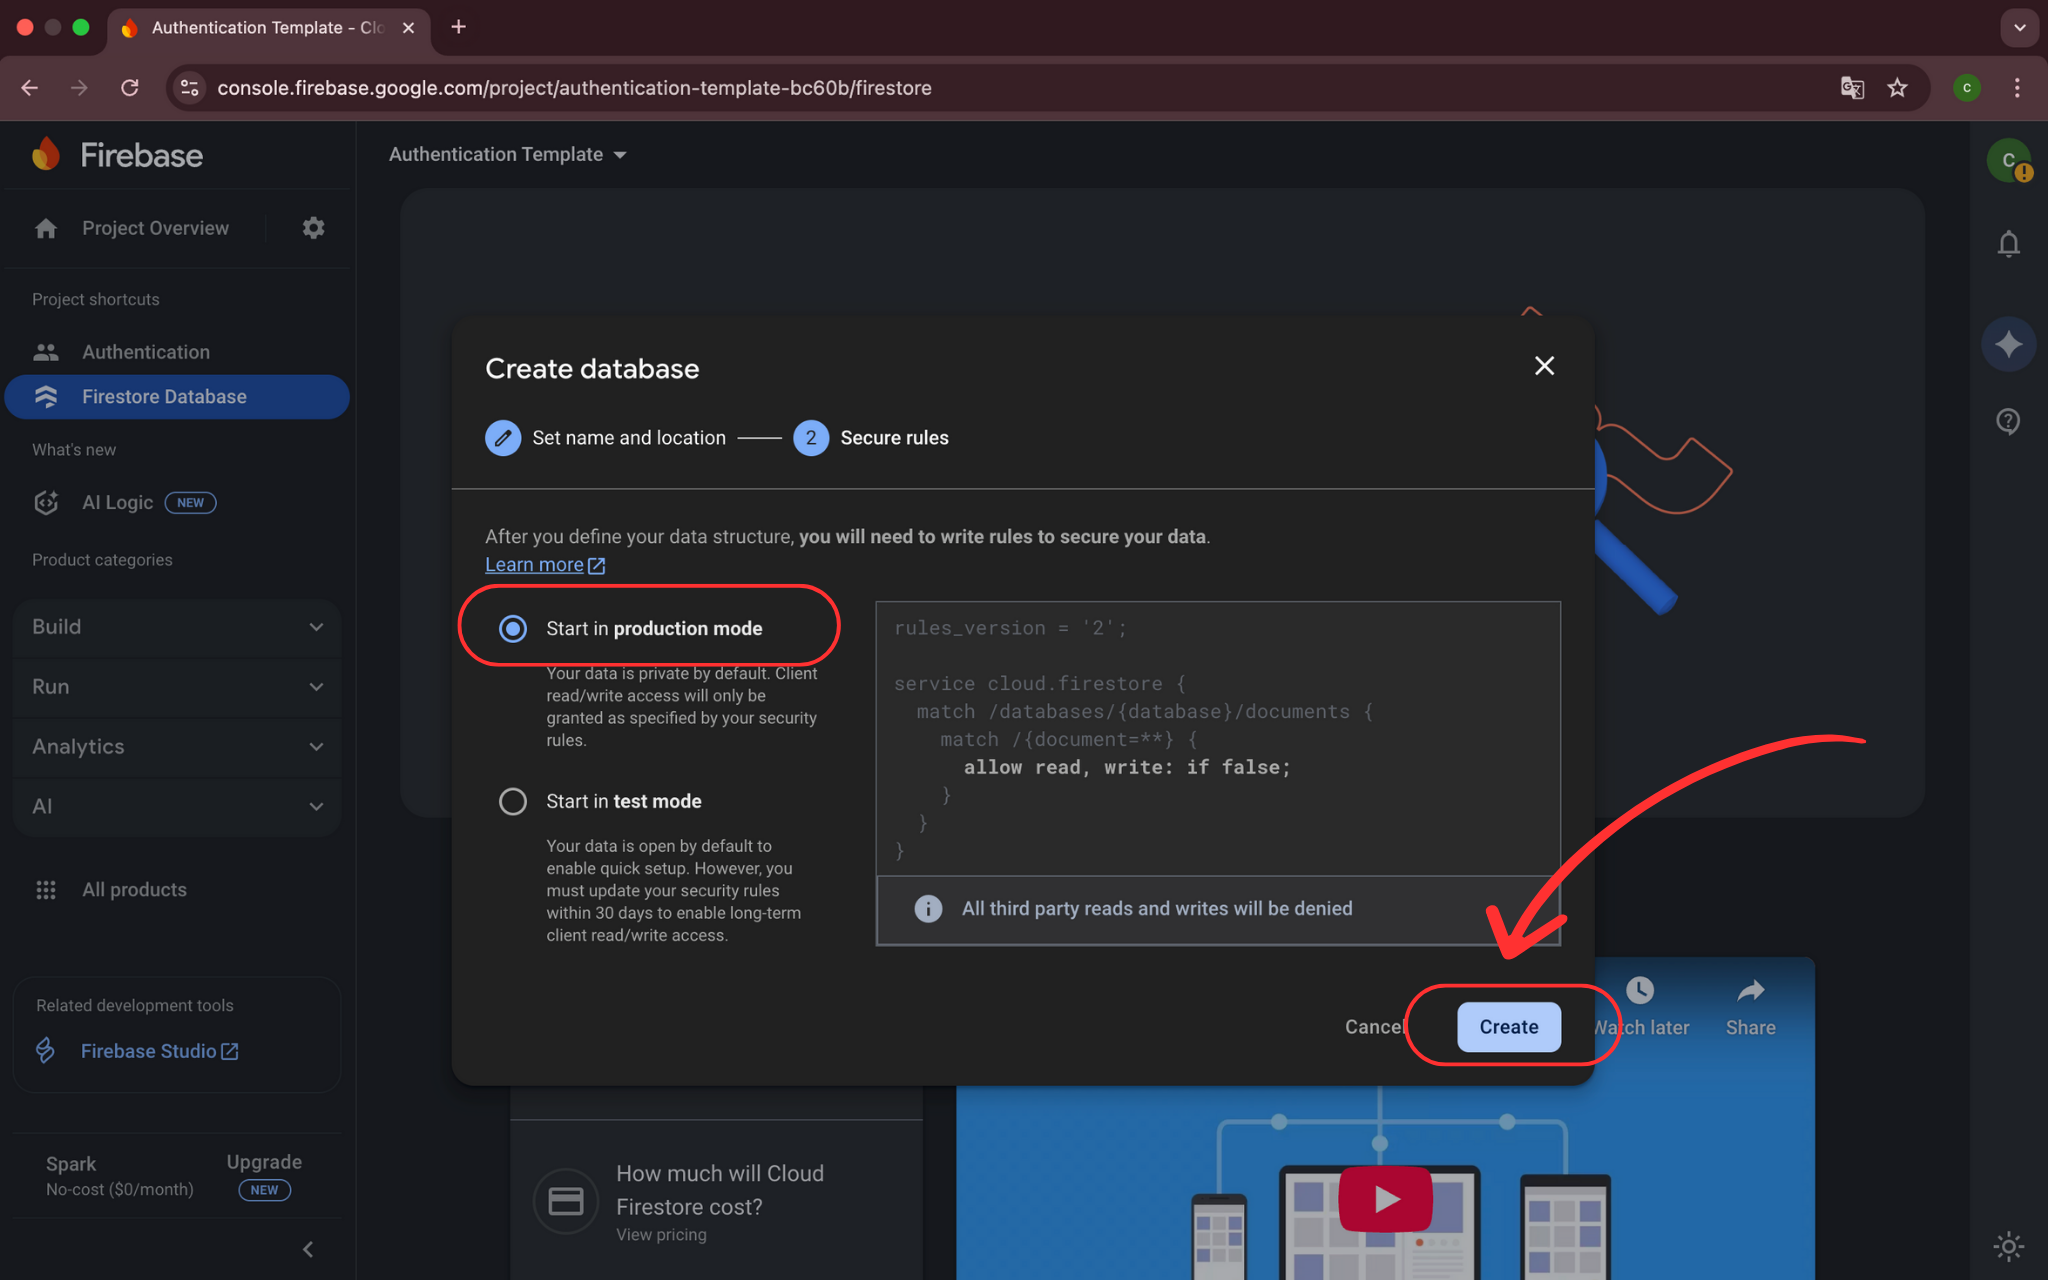Screen dimensions: 2048x1280
Task: Select Start in test mode radio
Action: click(513, 801)
